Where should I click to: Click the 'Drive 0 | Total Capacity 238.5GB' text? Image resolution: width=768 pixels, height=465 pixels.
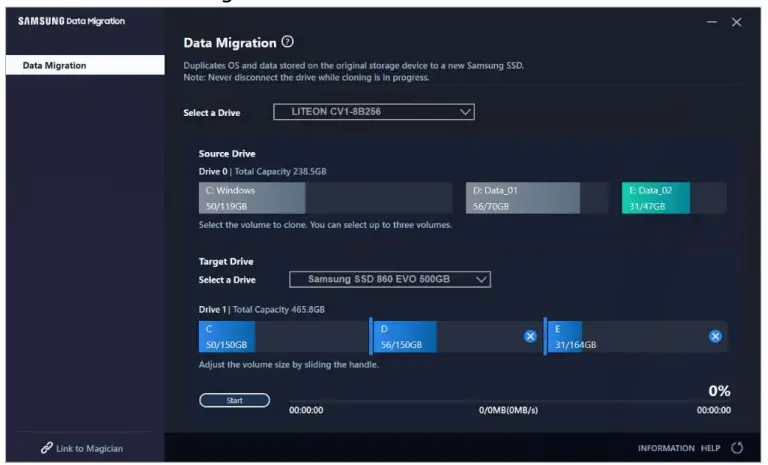[263, 171]
